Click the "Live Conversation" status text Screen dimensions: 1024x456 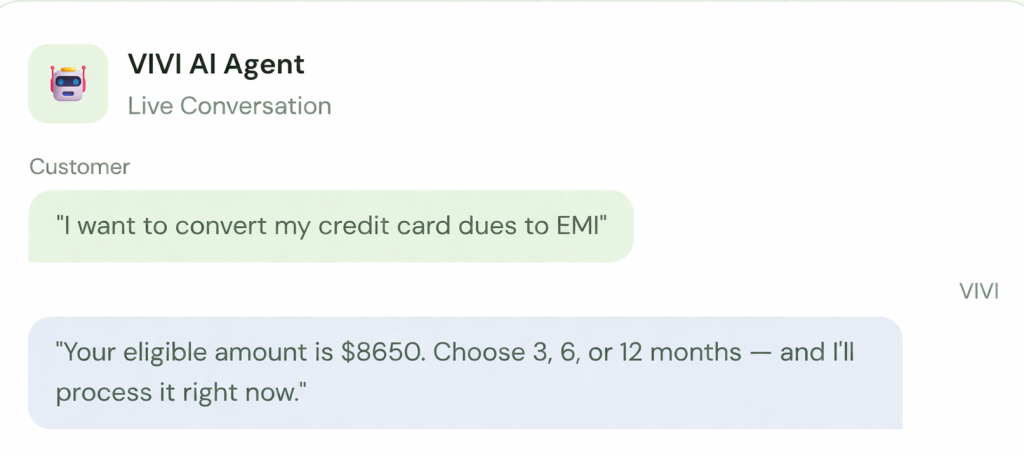229,105
